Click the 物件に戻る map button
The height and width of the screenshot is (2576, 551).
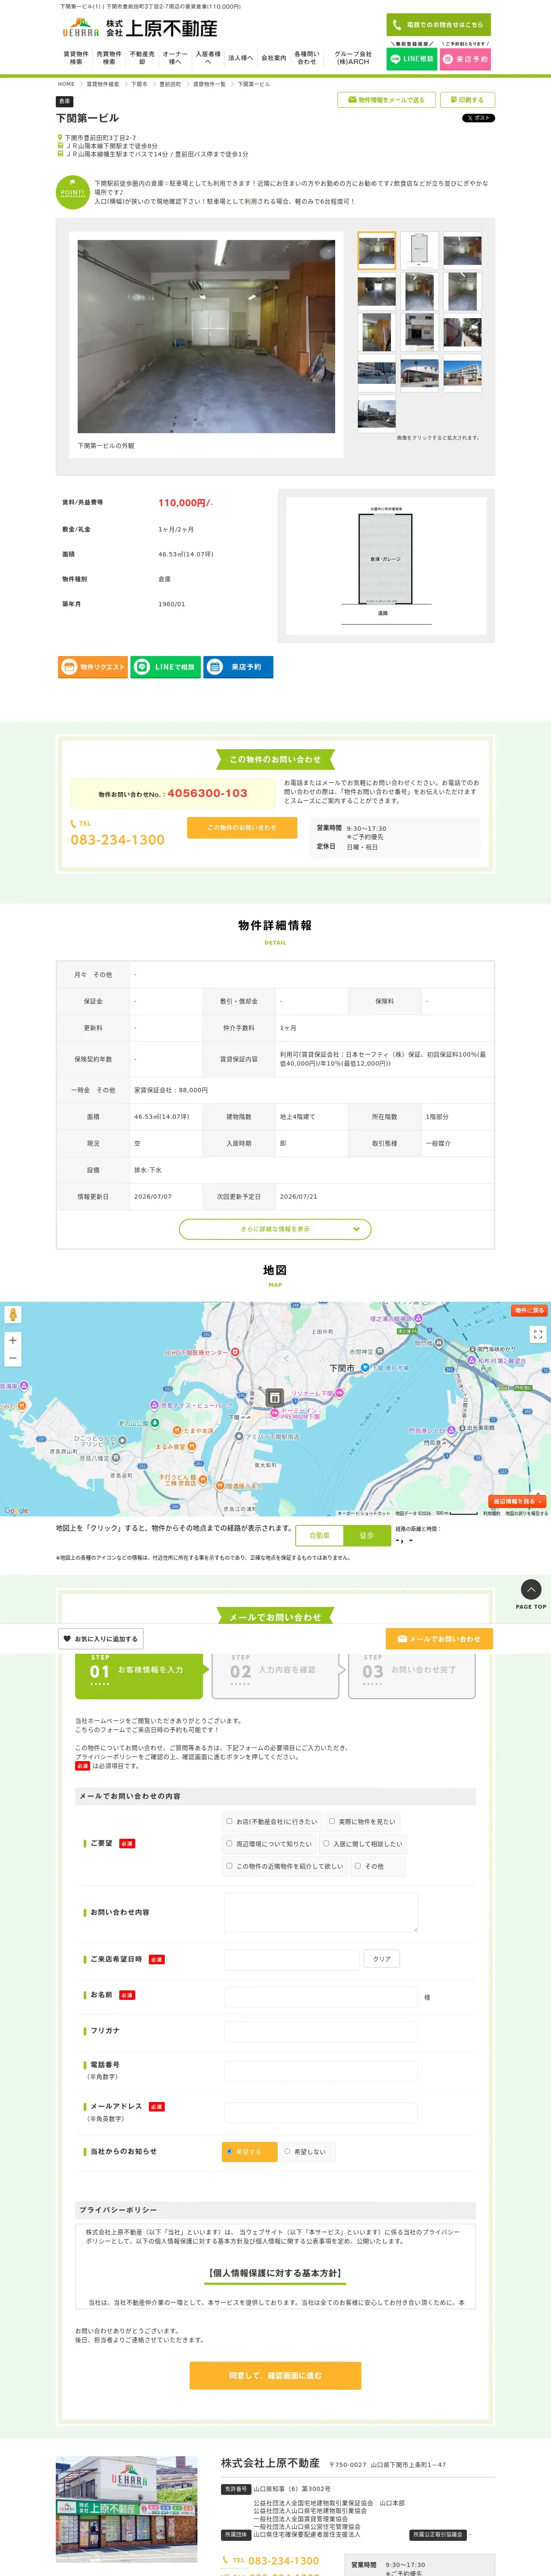tap(529, 1310)
